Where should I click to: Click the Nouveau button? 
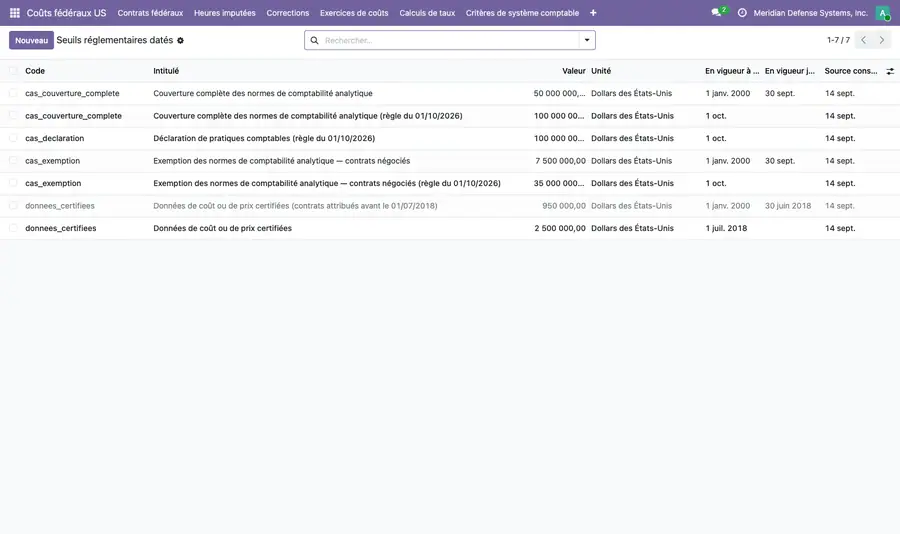31,40
